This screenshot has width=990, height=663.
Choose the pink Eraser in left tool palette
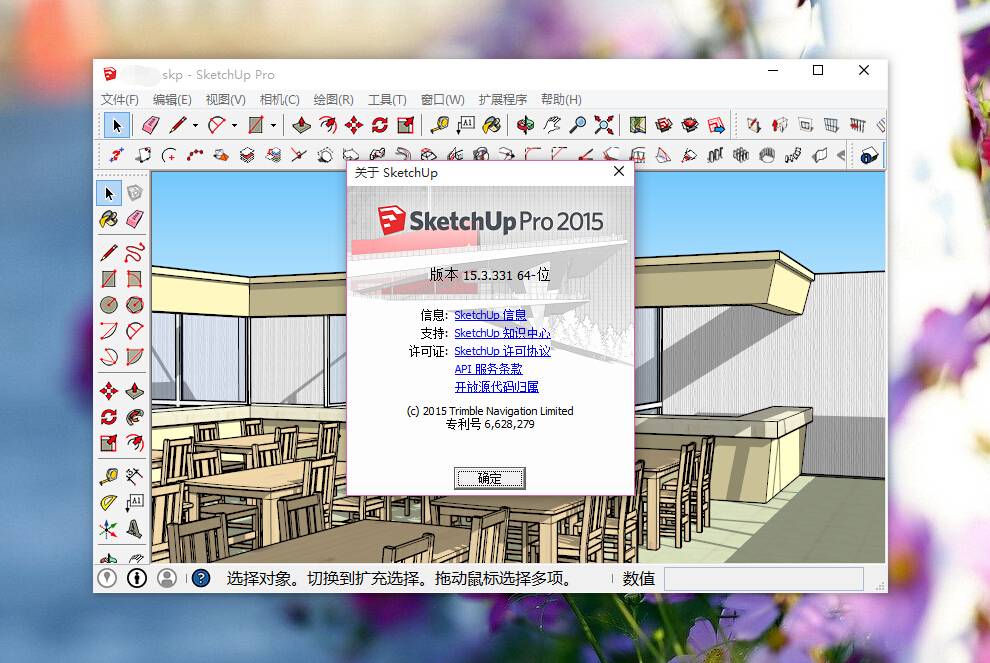pos(134,219)
